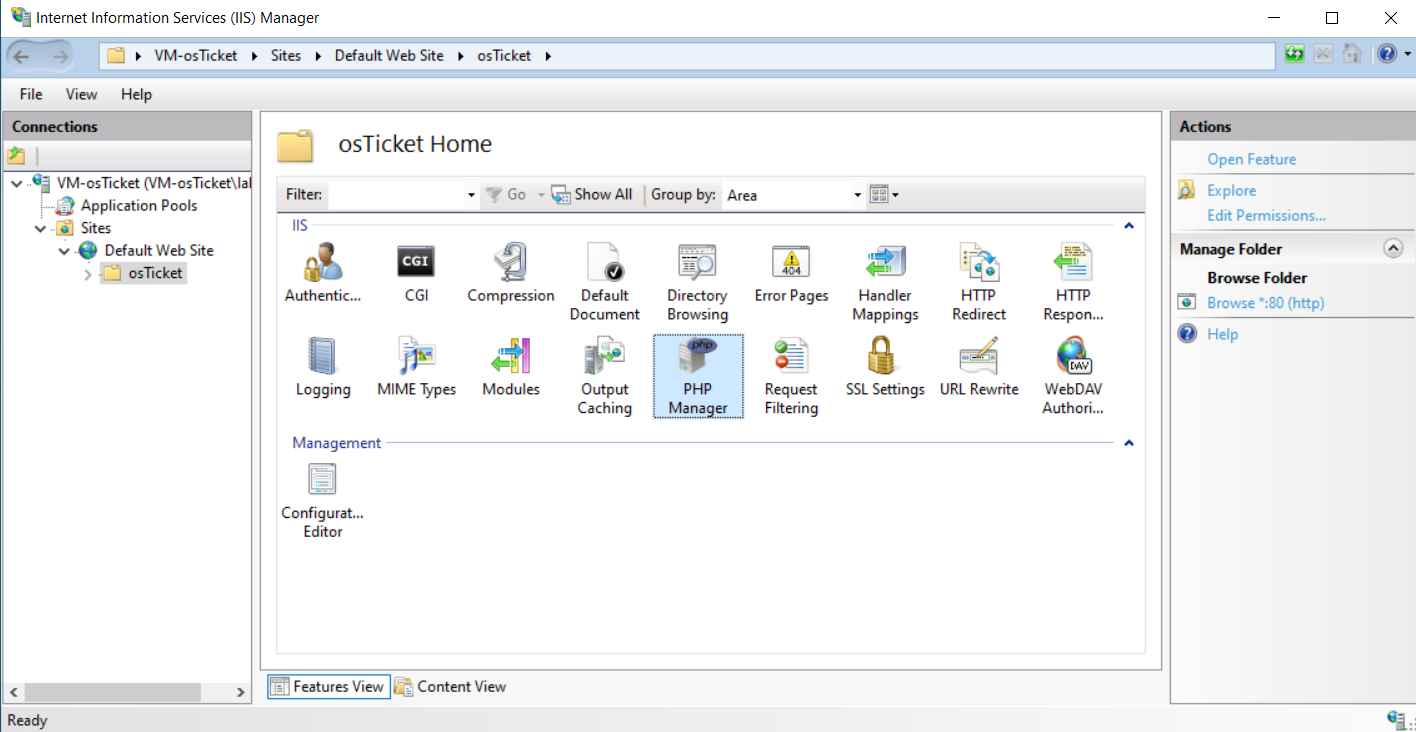The width and height of the screenshot is (1416, 732).
Task: Select Default Web Site tree item
Action: tap(159, 250)
